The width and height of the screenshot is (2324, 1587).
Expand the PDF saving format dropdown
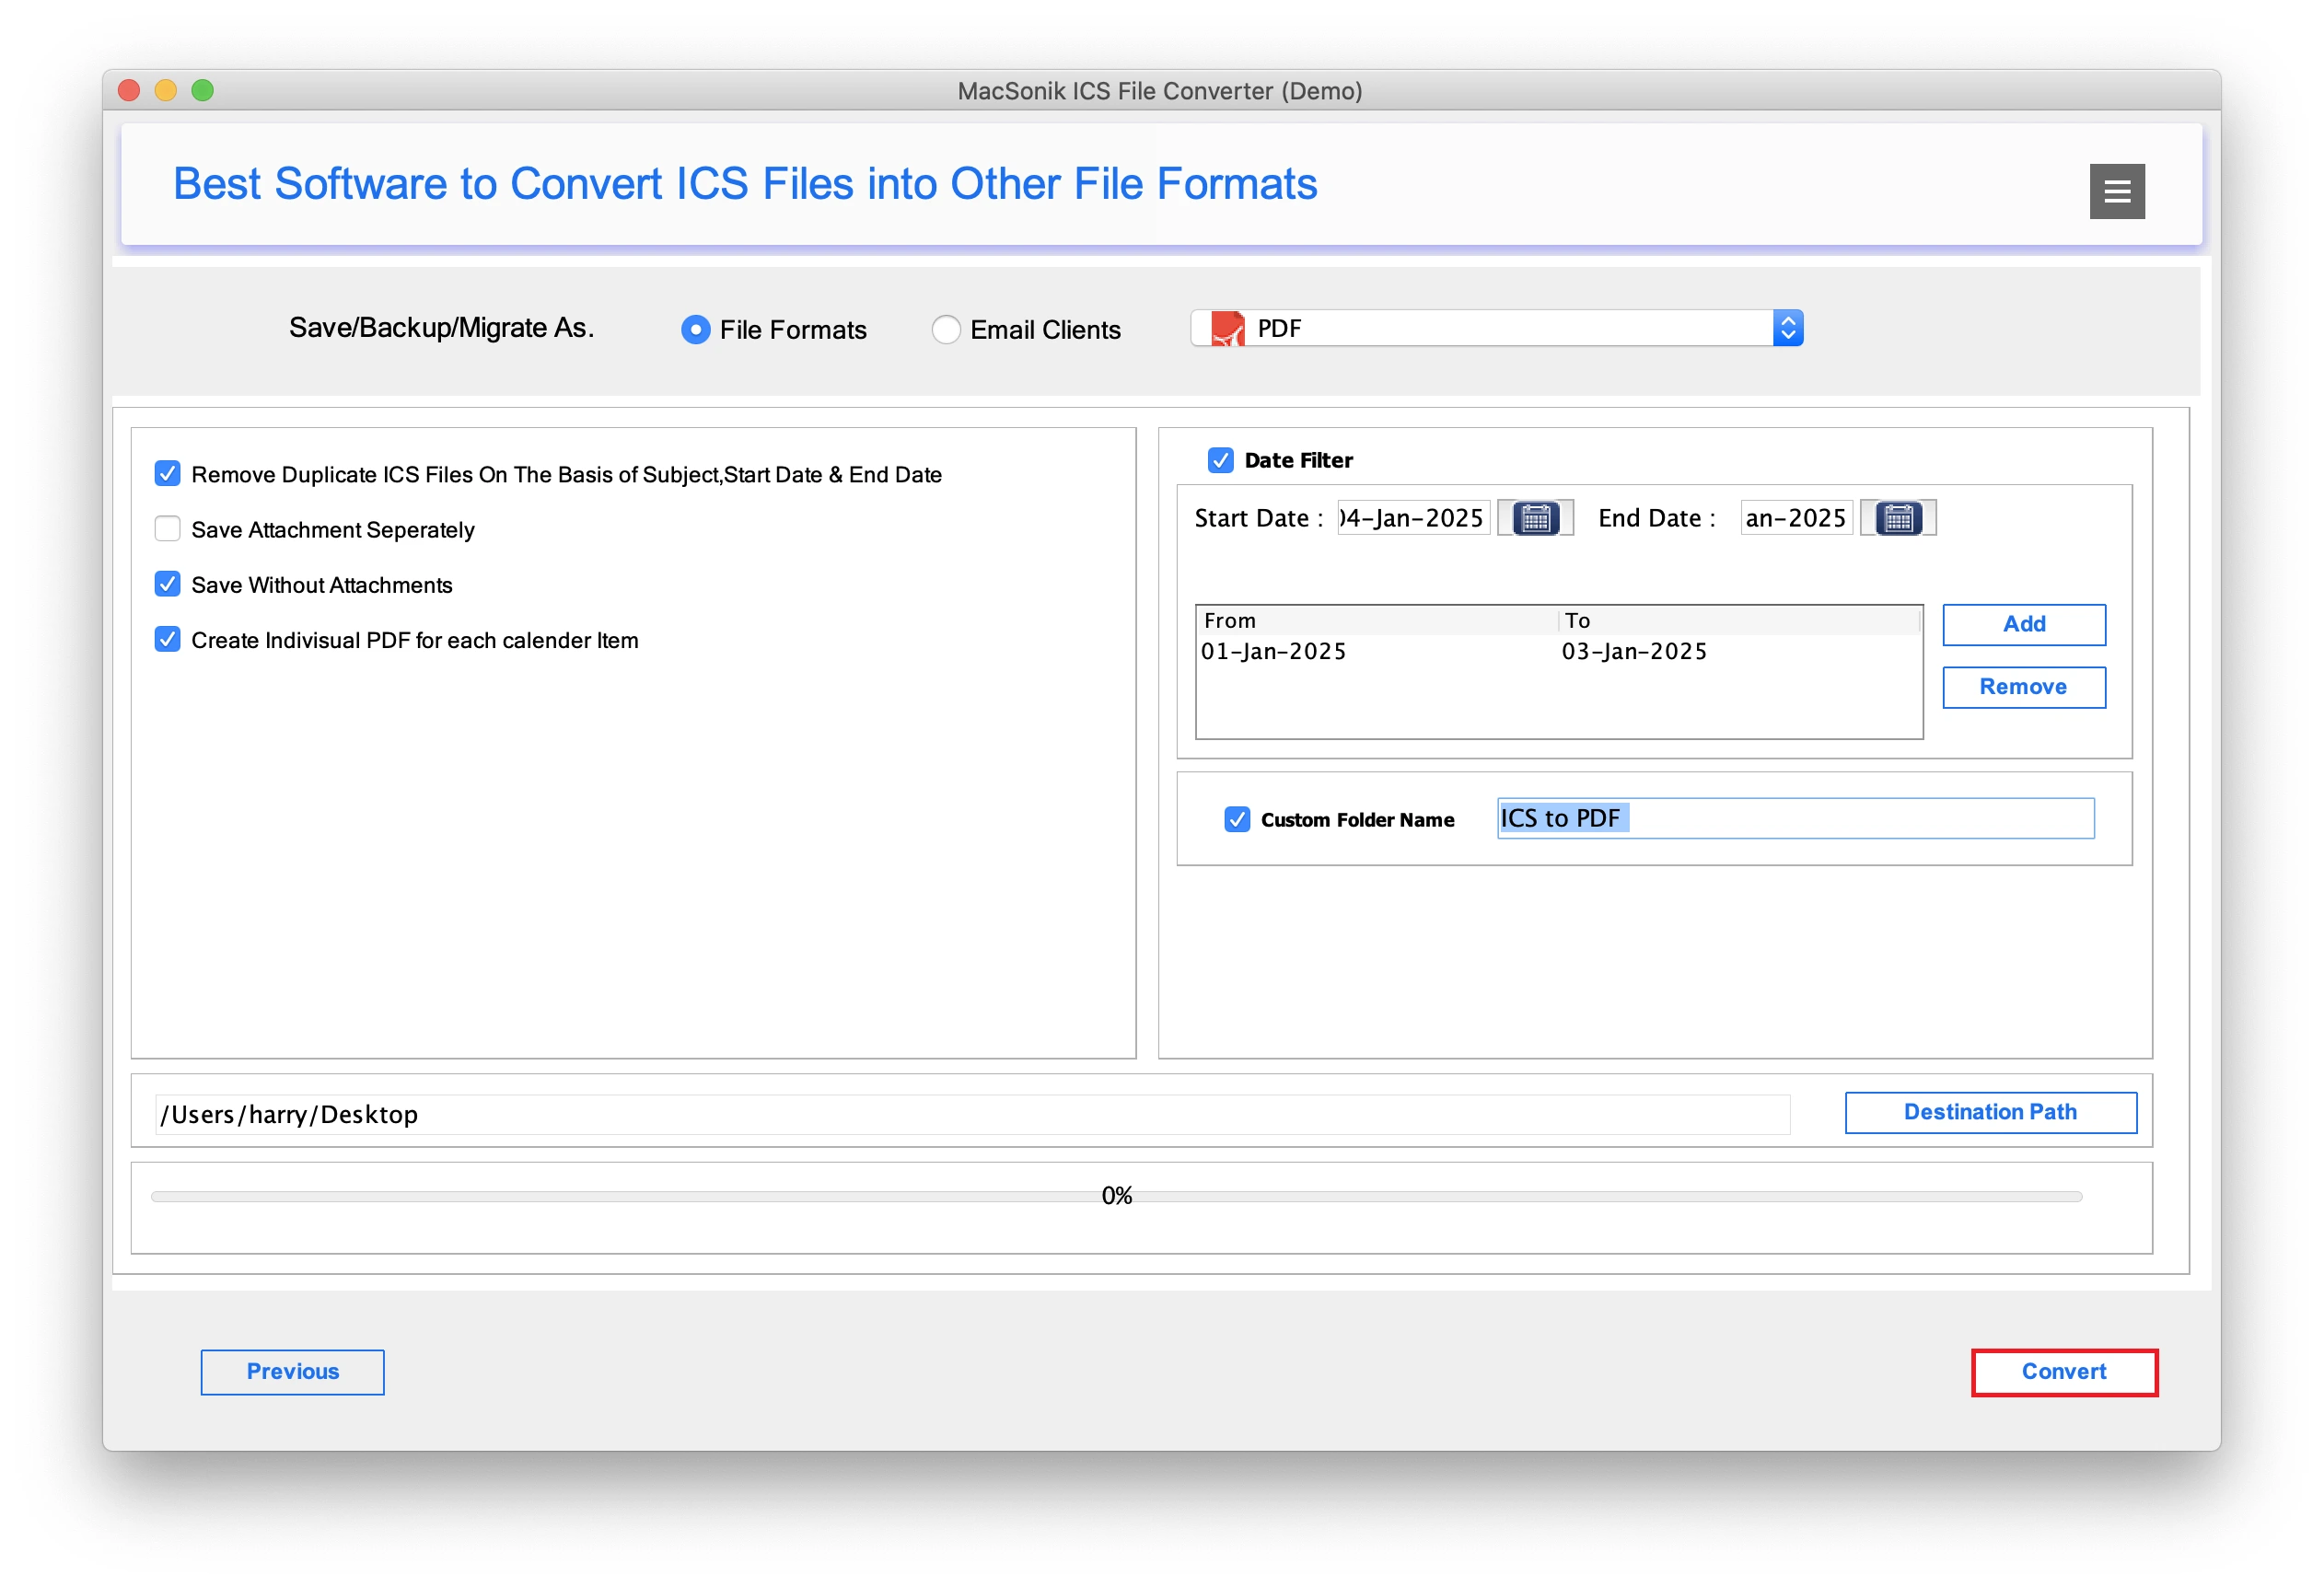(x=1787, y=328)
